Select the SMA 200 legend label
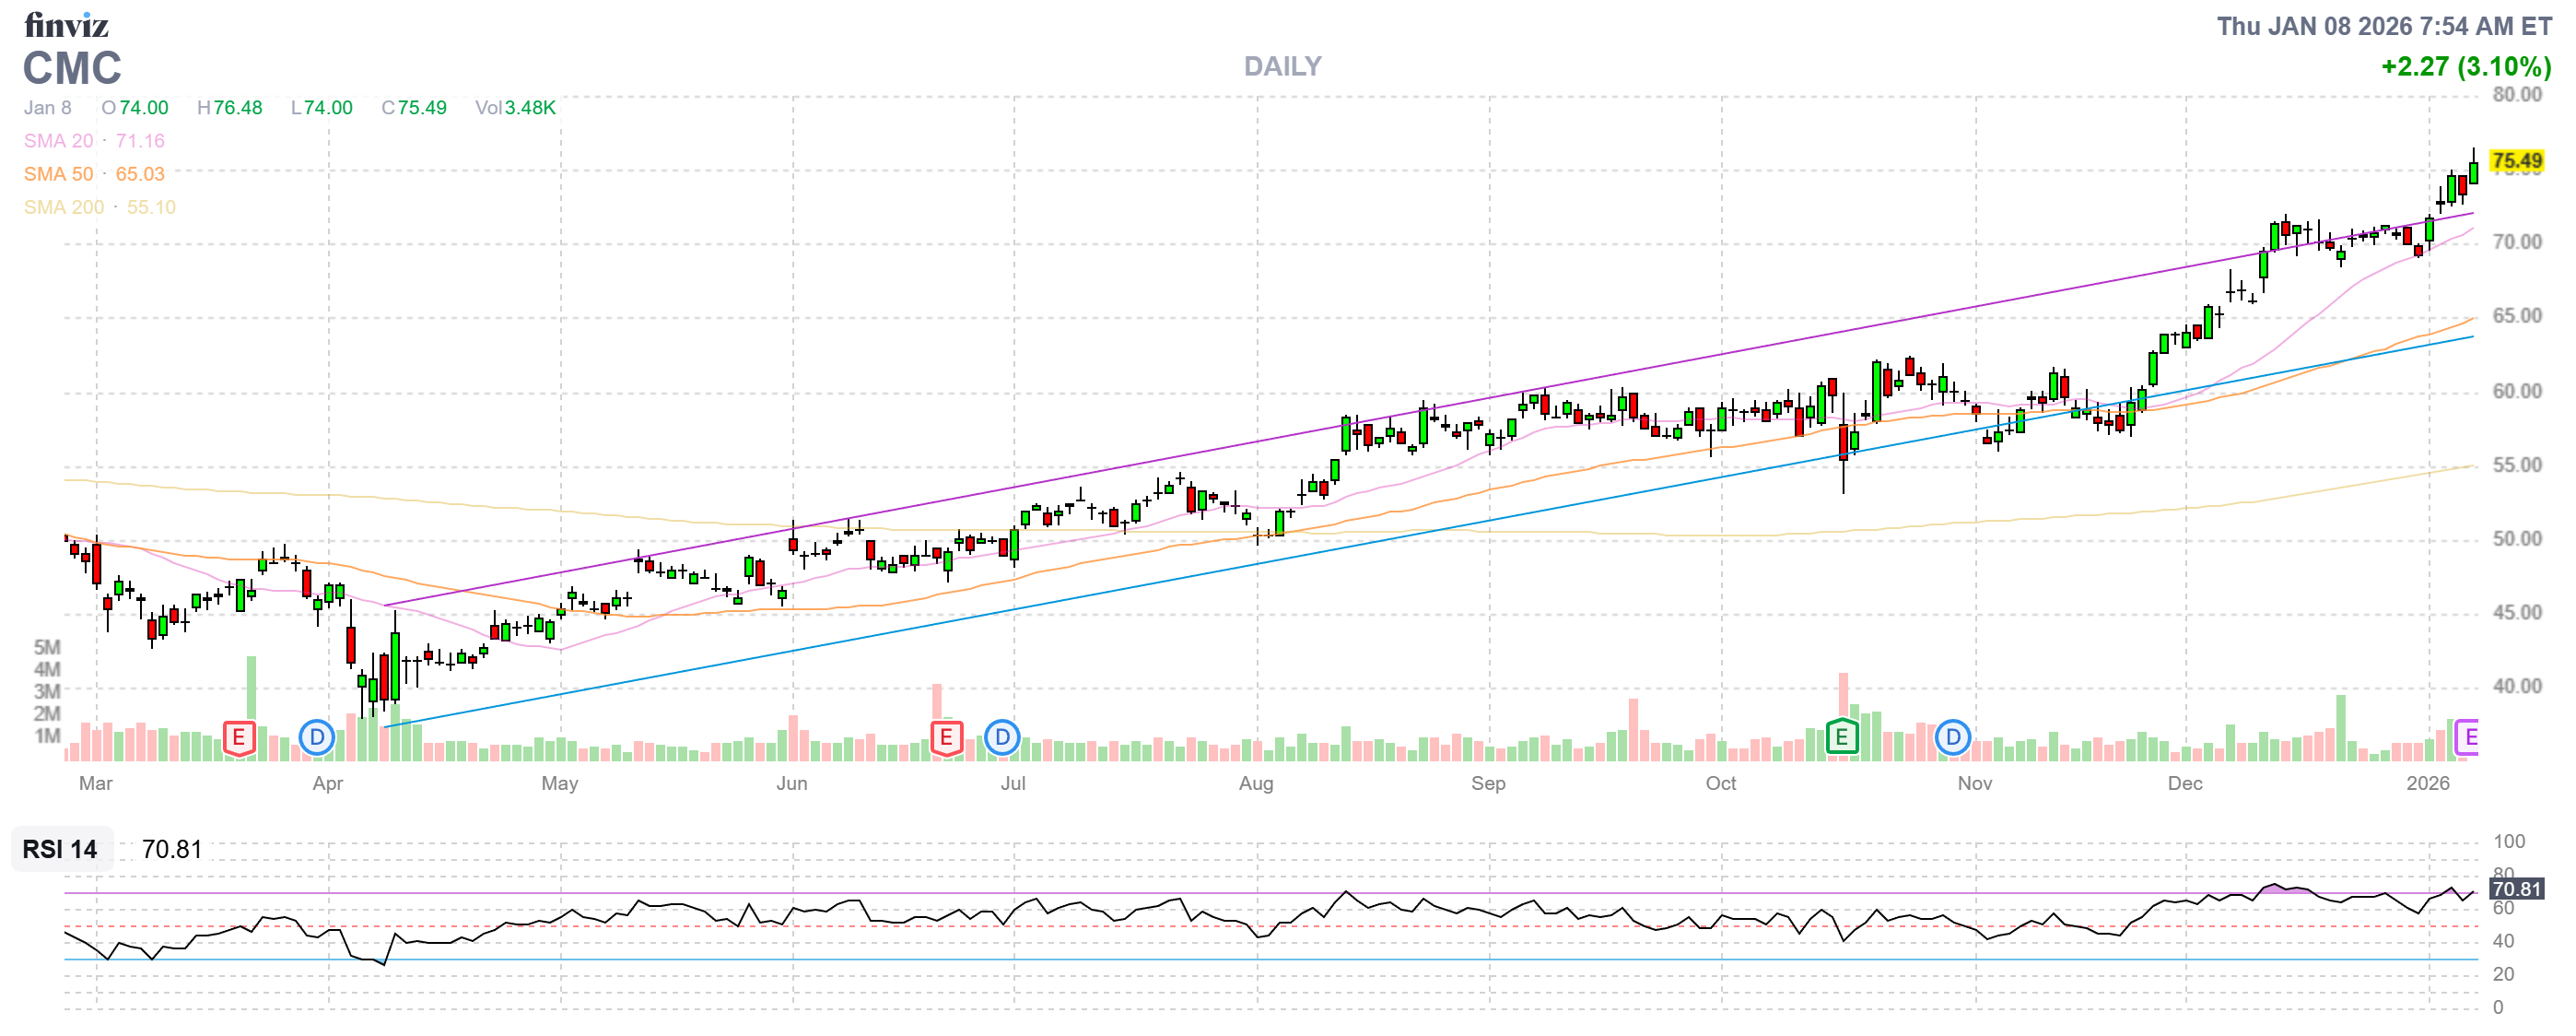Screen dimensions: 2576x1036 (x=63, y=207)
